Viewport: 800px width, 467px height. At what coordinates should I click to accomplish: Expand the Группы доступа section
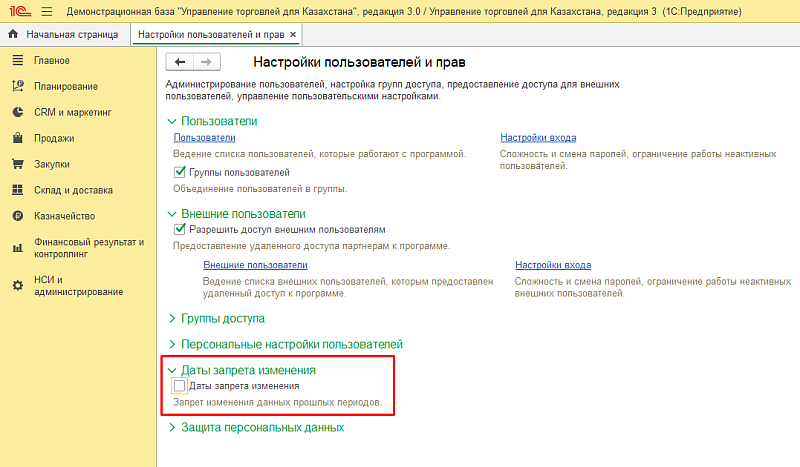pyautogui.click(x=222, y=319)
